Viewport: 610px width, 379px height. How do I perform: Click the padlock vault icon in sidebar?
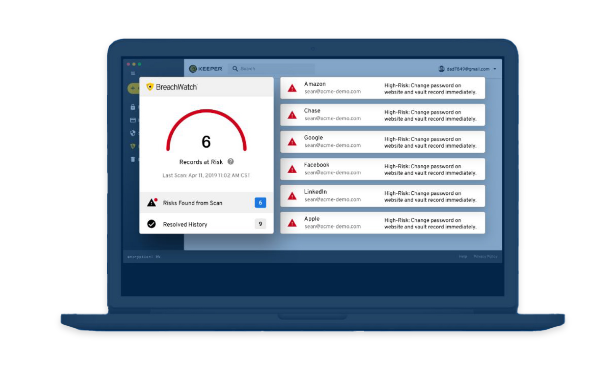point(133,107)
